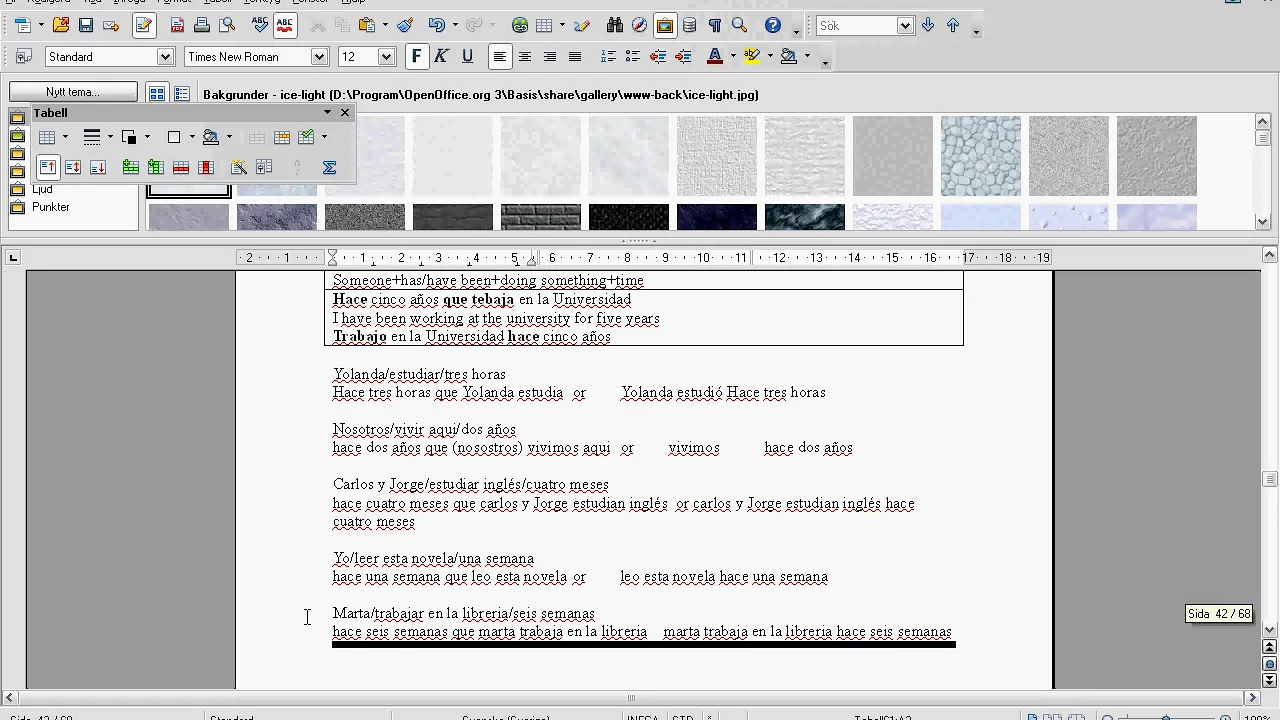Select the Punkter gallery theme
Viewport: 1280px width, 720px height.
tap(50, 207)
